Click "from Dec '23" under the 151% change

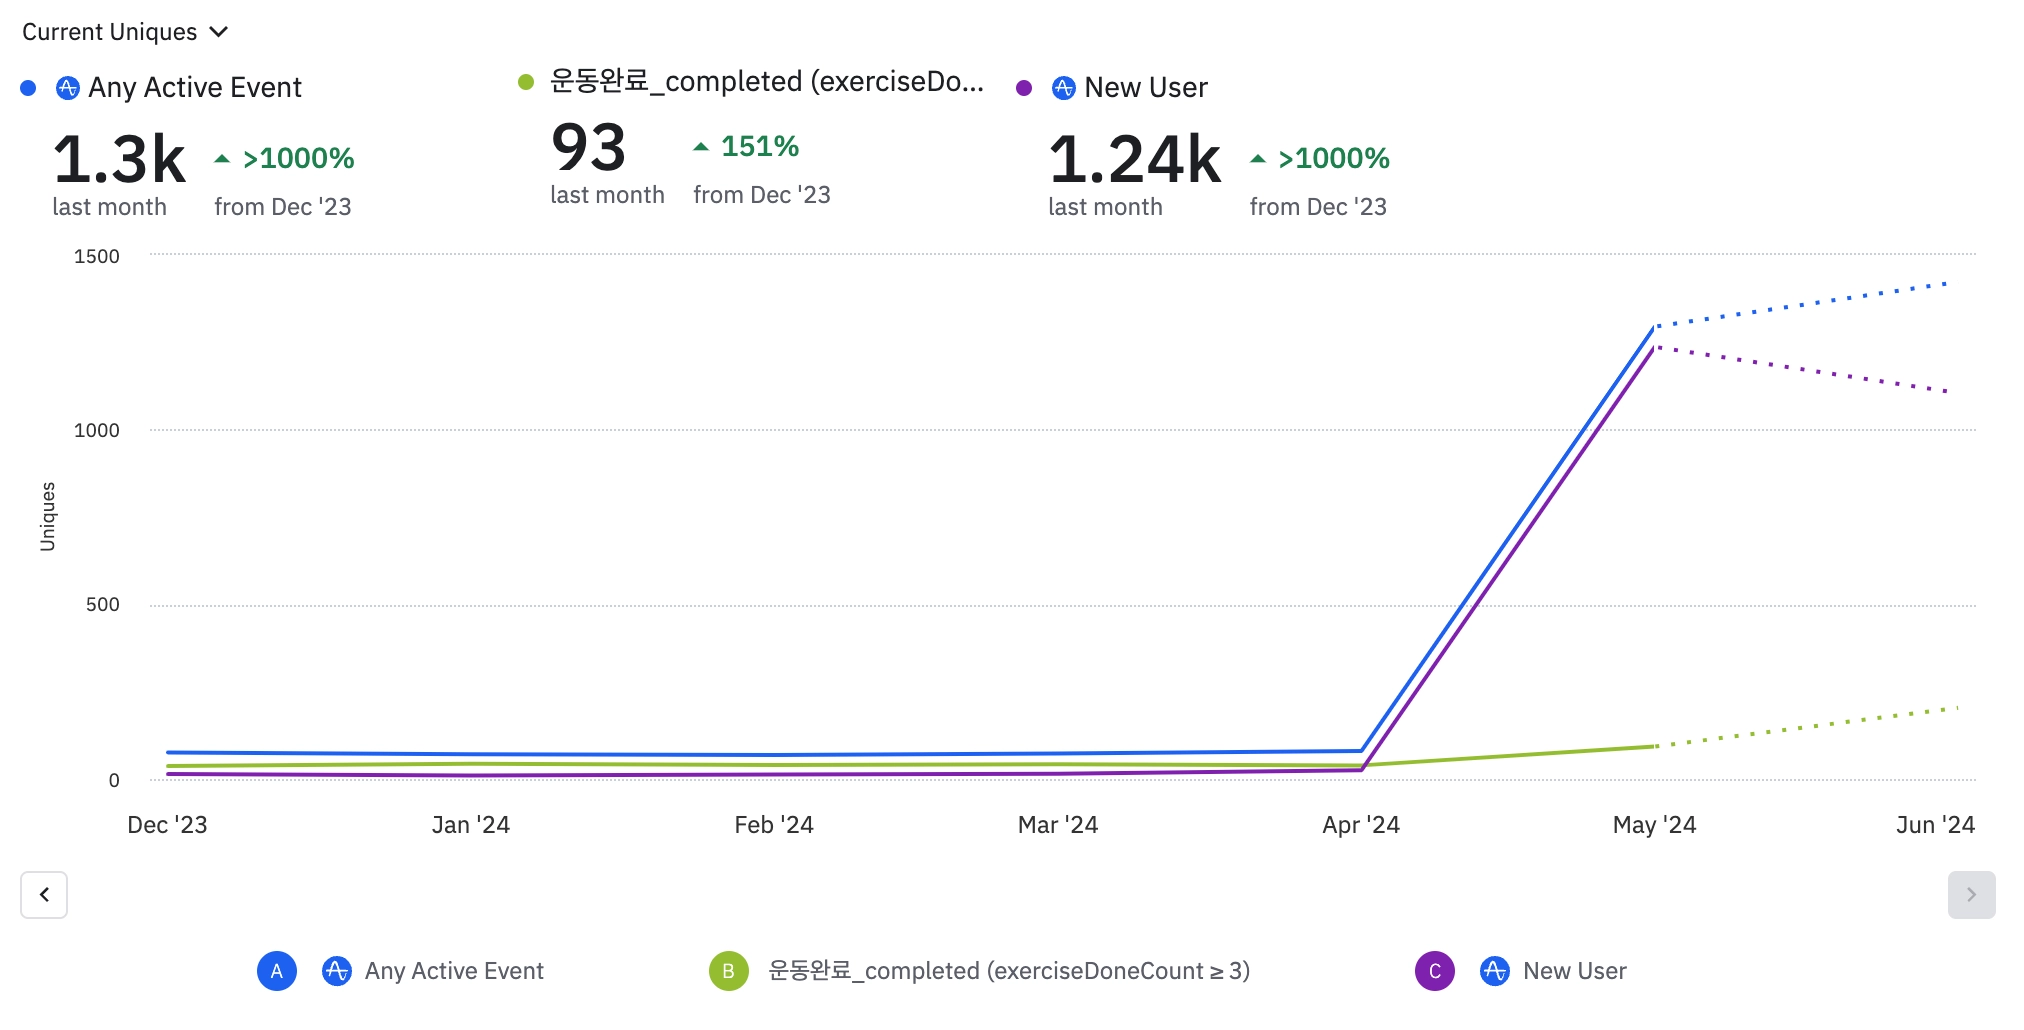[x=762, y=195]
